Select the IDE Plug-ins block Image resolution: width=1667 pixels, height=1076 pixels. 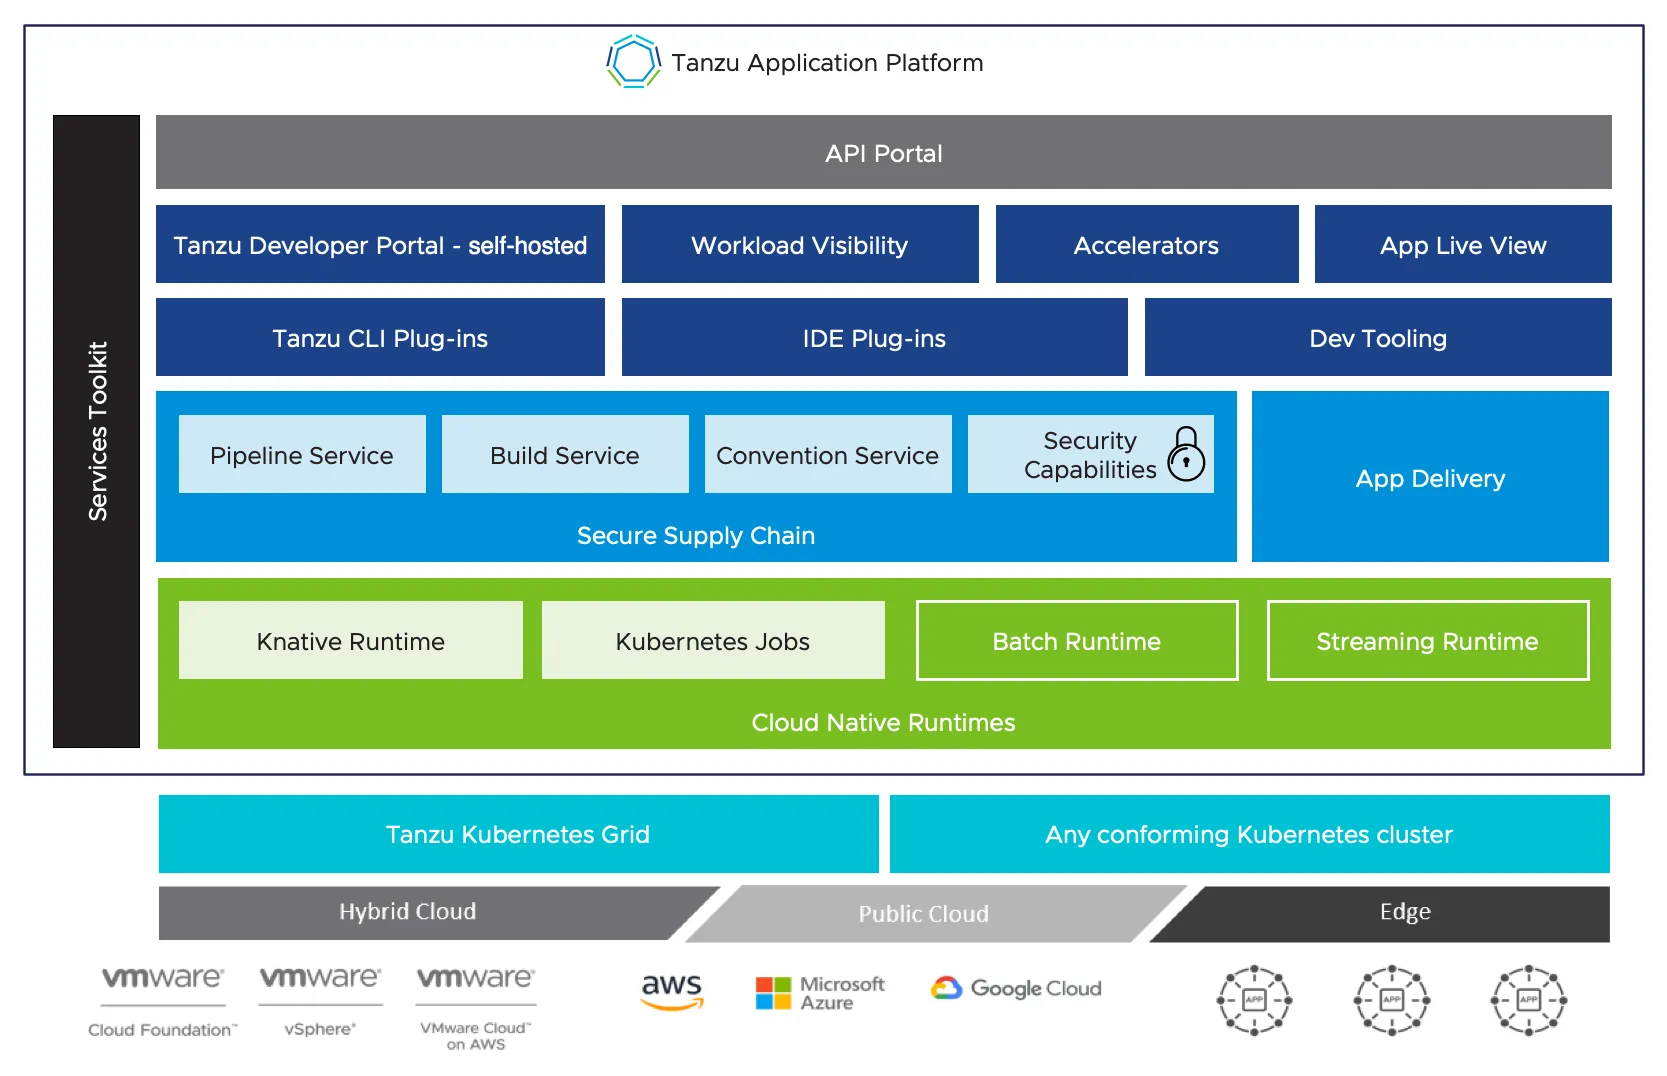coord(875,337)
